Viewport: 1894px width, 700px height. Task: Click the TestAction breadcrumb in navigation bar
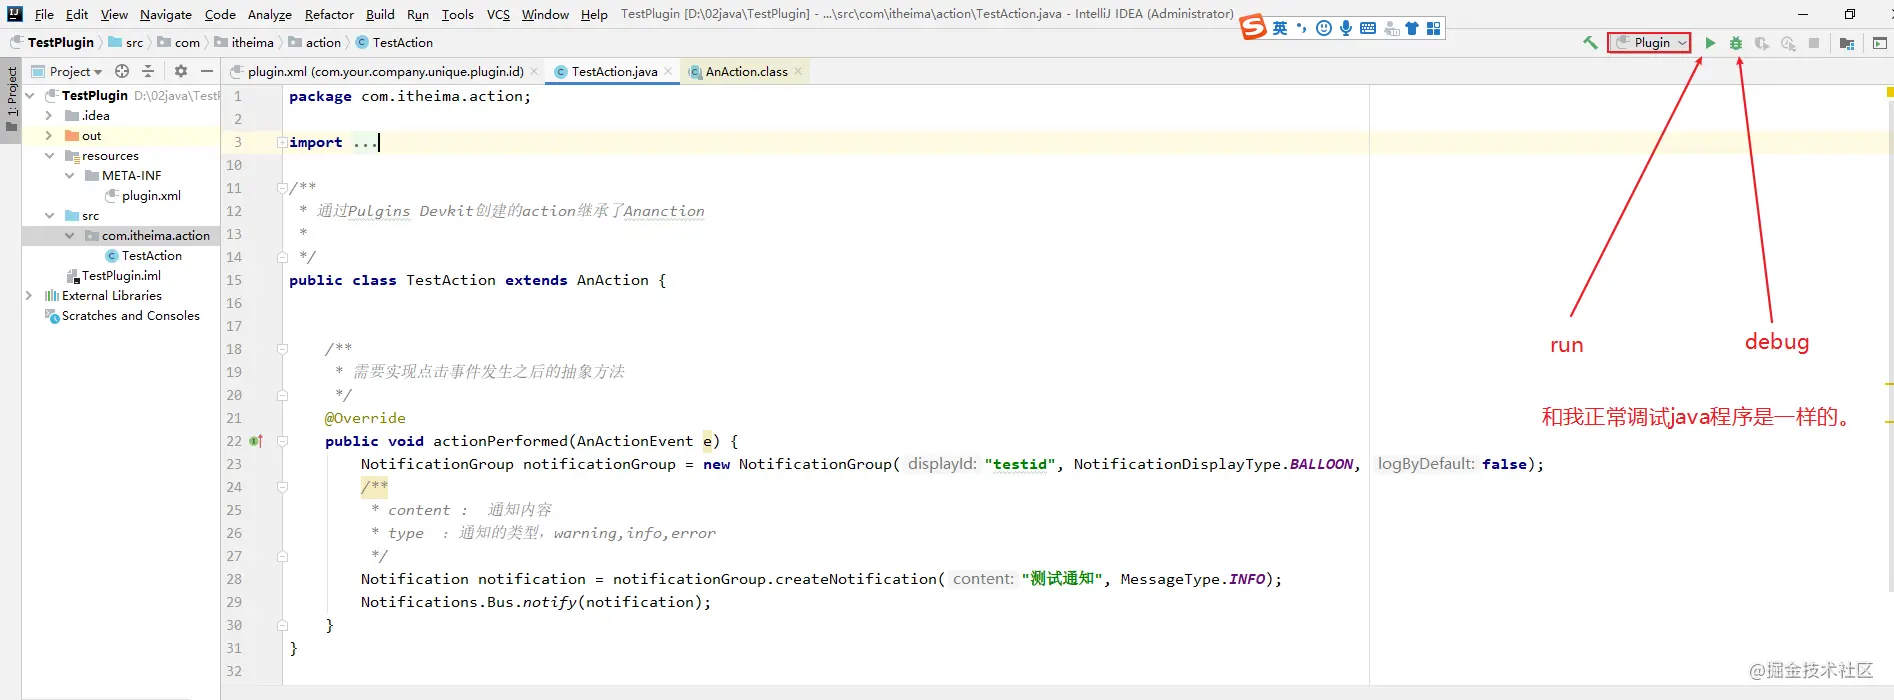395,42
